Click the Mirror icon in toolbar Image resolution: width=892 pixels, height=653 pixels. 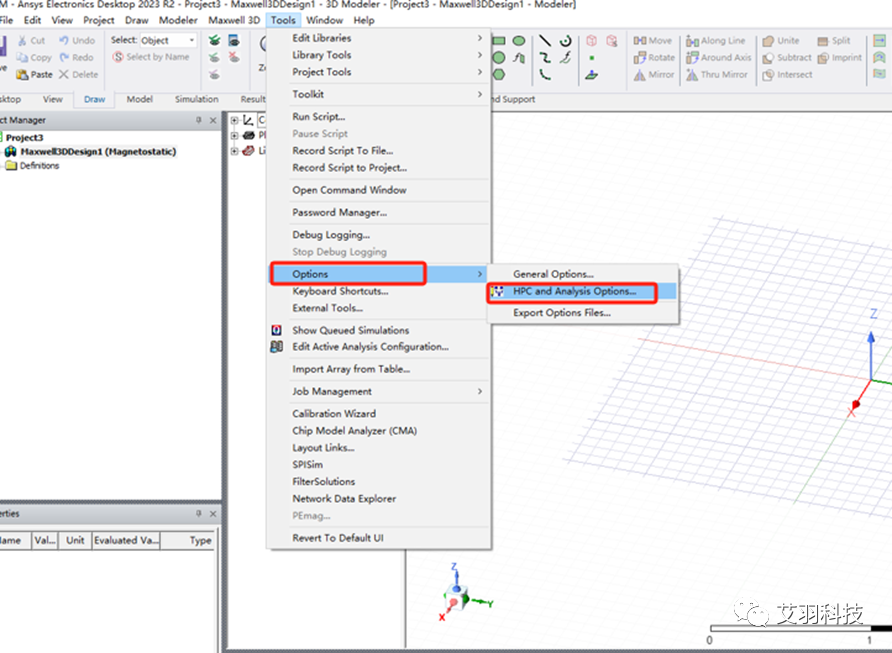[x=640, y=75]
